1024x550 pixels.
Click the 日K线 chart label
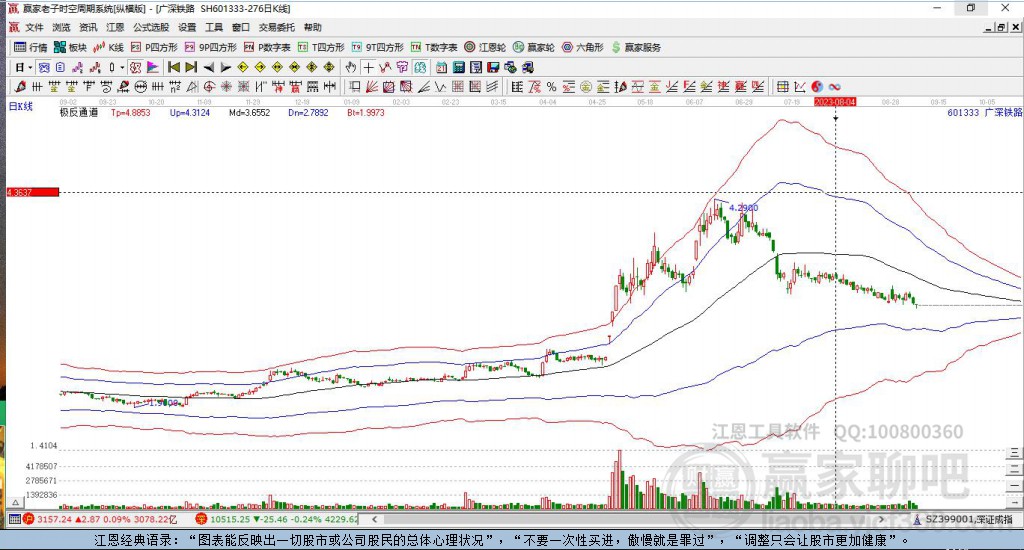tap(20, 106)
